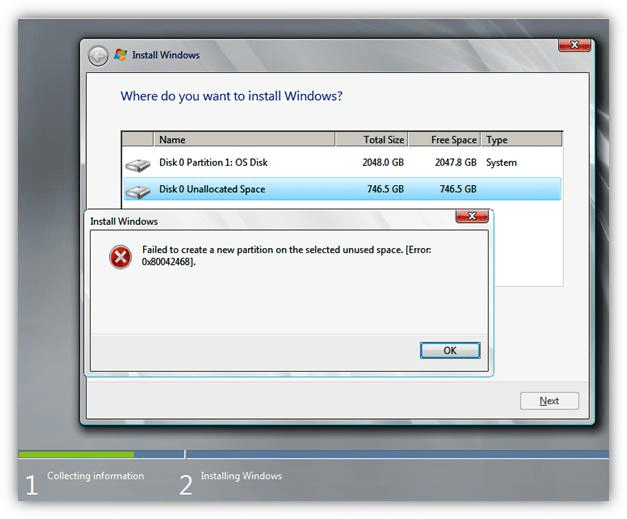
Task: Click the Next button
Action: click(549, 401)
